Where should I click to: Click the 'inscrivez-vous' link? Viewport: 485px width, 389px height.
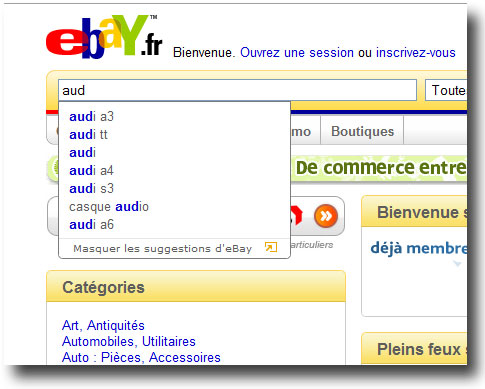tap(416, 53)
